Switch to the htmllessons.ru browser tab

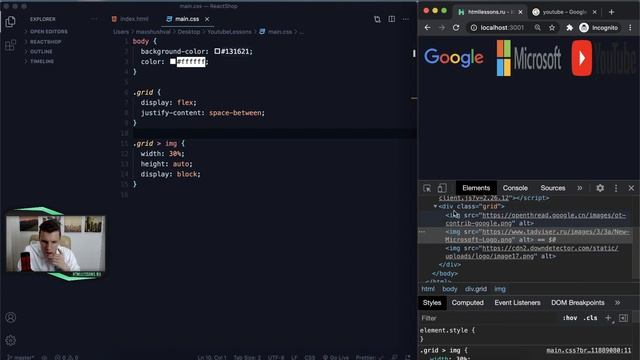point(487,12)
